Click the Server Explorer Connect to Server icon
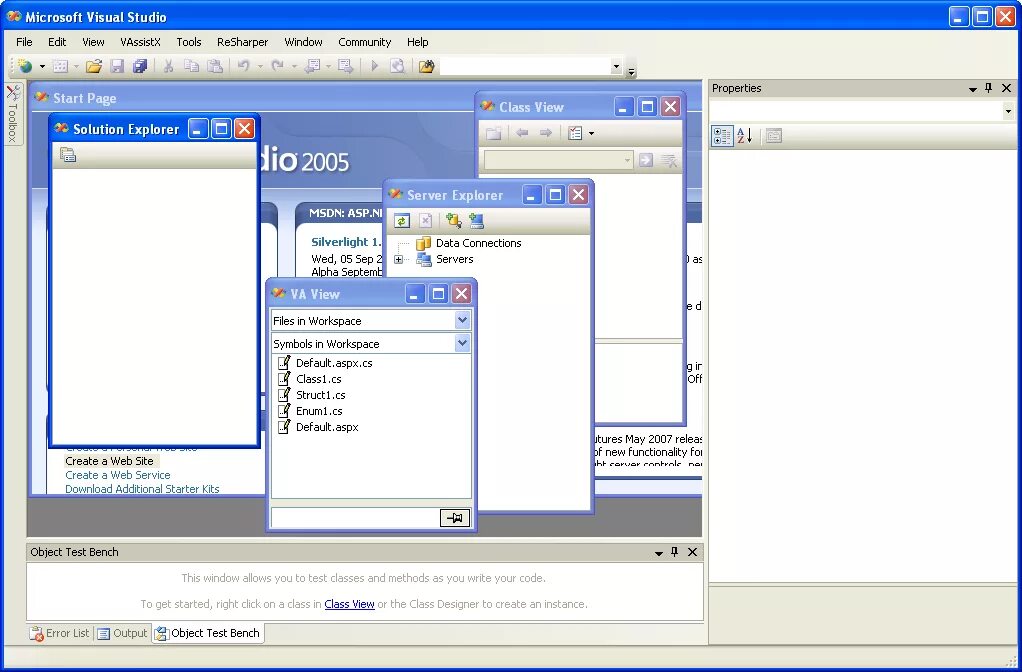This screenshot has width=1022, height=672. tap(476, 221)
